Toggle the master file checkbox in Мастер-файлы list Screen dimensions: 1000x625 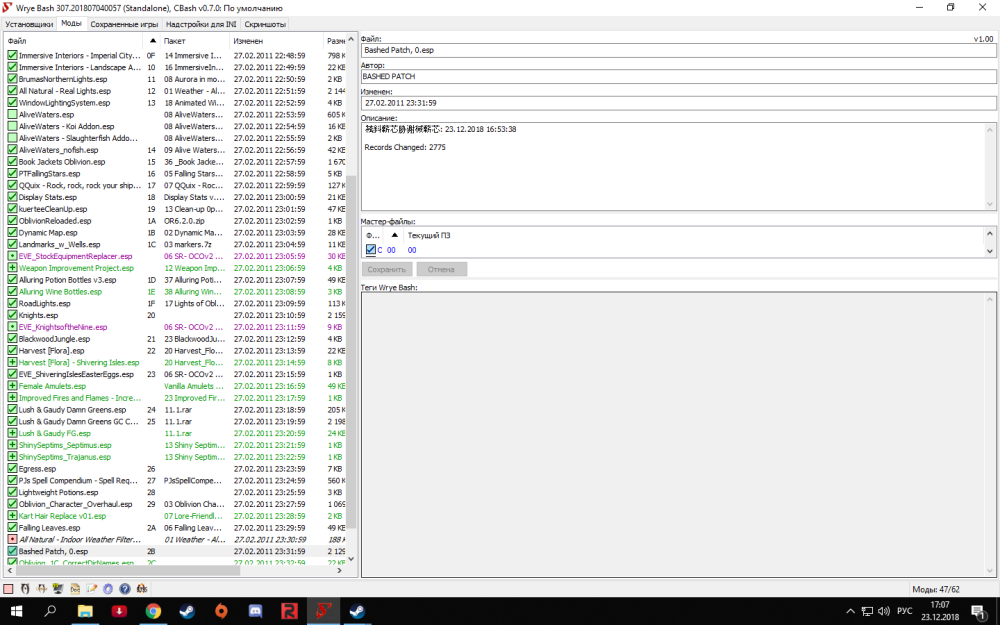tap(371, 249)
